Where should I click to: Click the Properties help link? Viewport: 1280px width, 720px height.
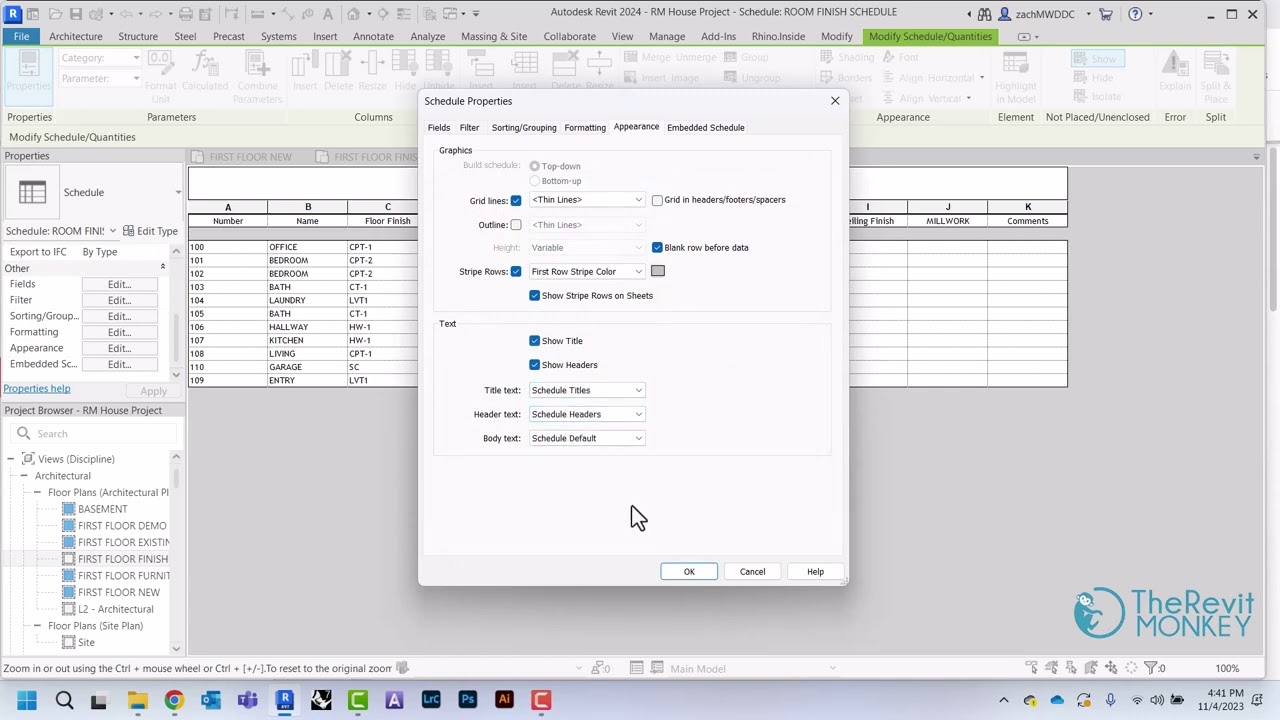pos(37,389)
